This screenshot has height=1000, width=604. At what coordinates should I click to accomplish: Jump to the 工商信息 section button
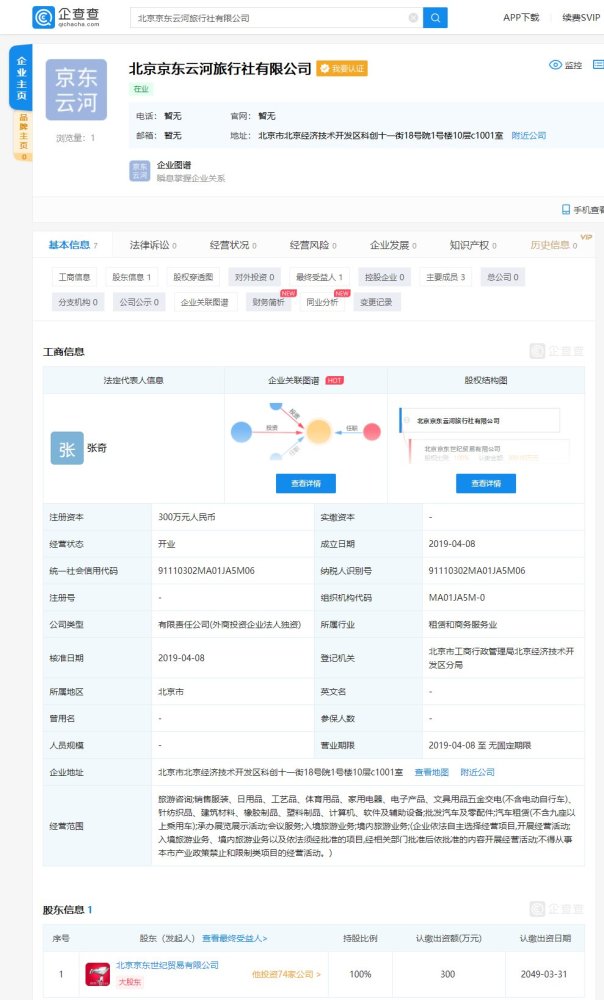point(74,277)
